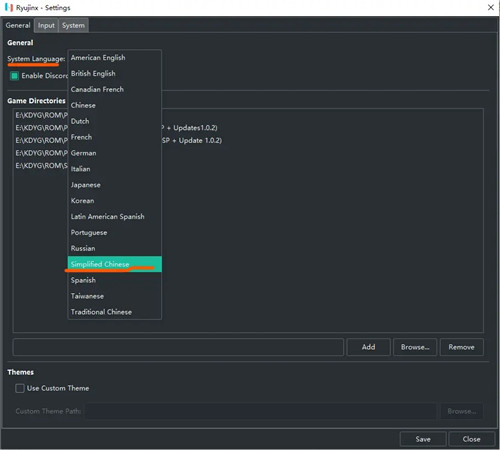Select directory row ending SP + Update 1.0.2)
The height and width of the screenshot is (450, 500).
tap(248, 140)
